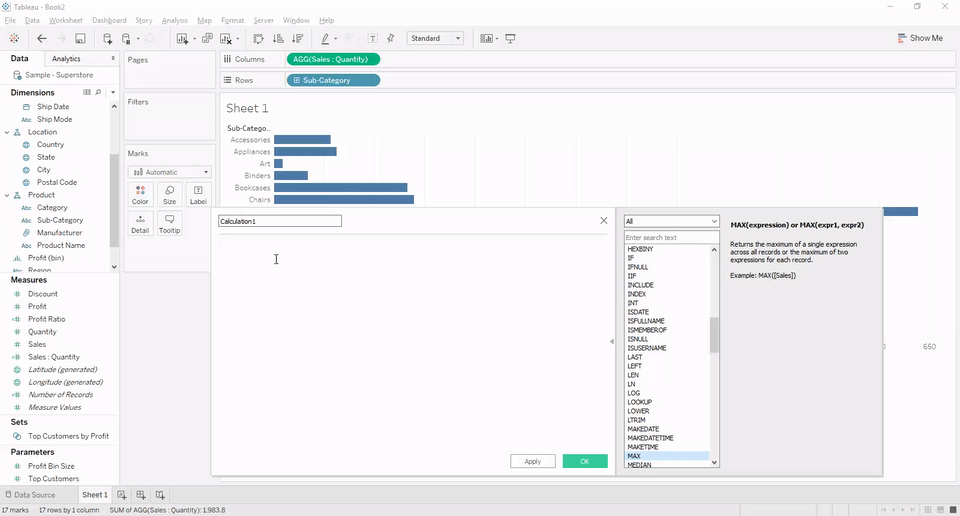Click the function search text field
960x516 pixels.
click(x=671, y=238)
